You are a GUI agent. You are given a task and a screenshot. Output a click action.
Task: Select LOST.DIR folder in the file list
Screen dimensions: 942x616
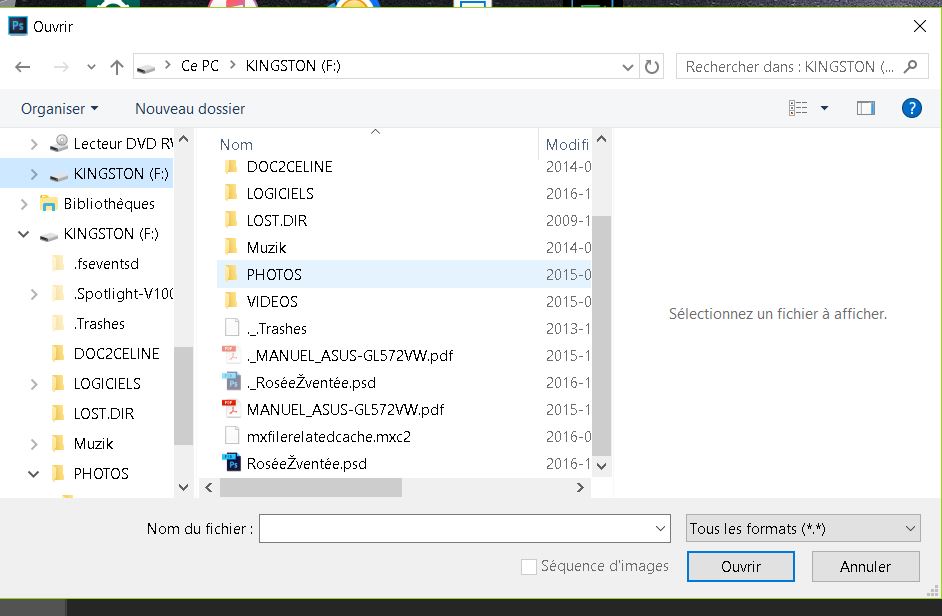point(266,221)
